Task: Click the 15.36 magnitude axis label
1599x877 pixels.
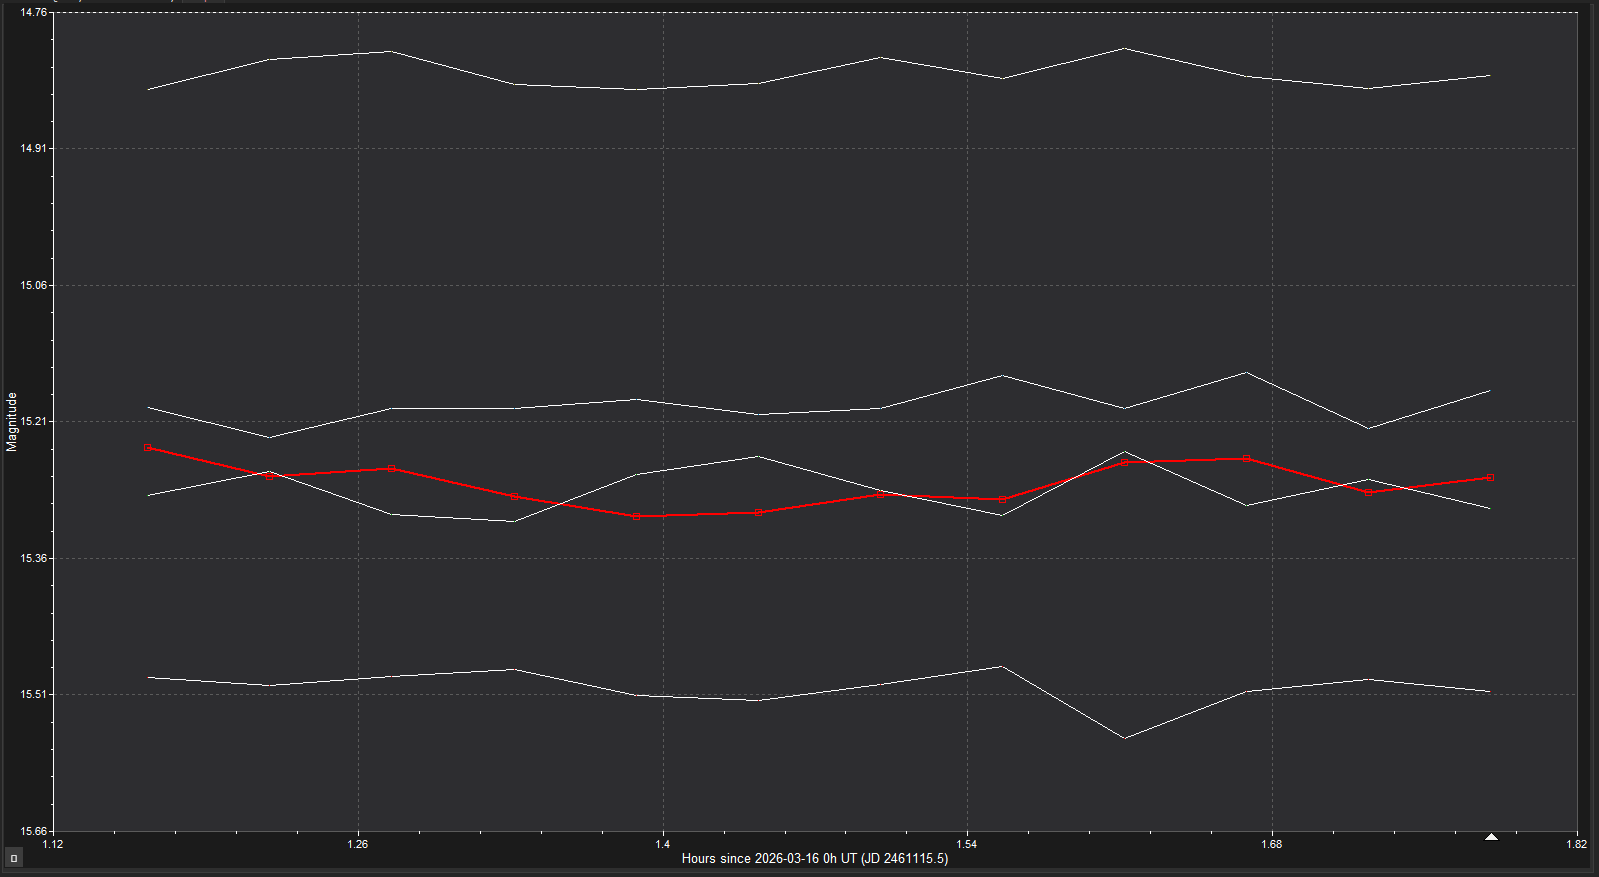Action: coord(34,558)
